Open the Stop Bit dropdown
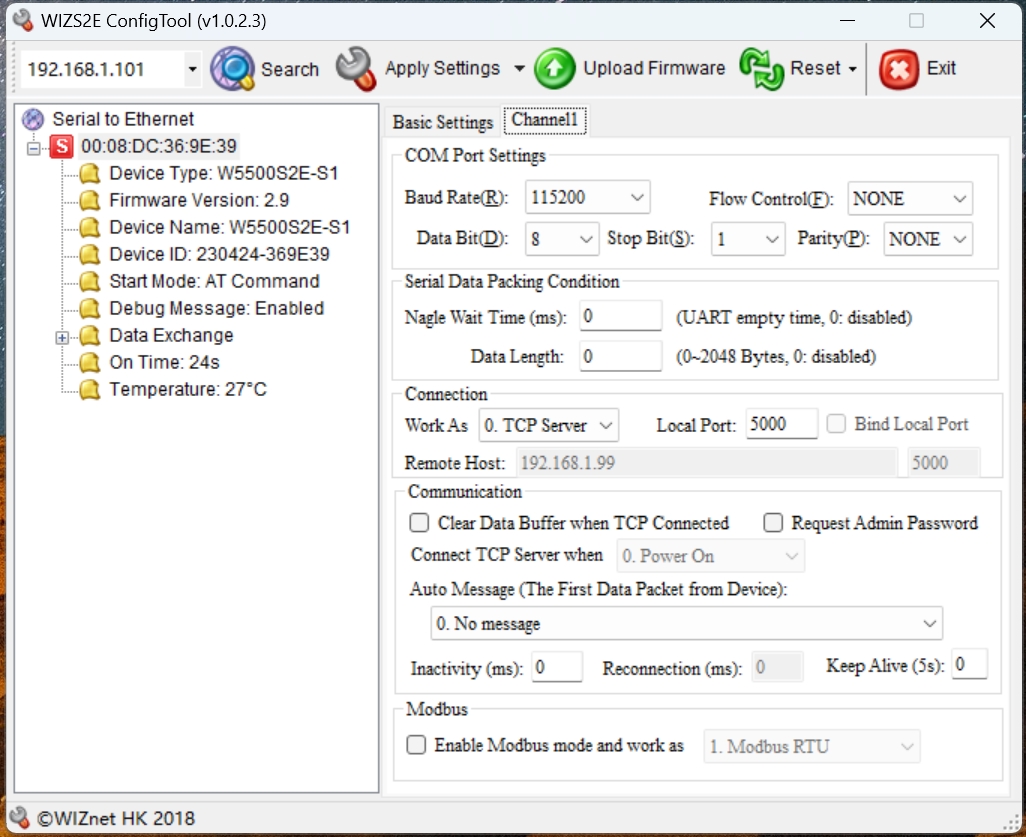 748,239
